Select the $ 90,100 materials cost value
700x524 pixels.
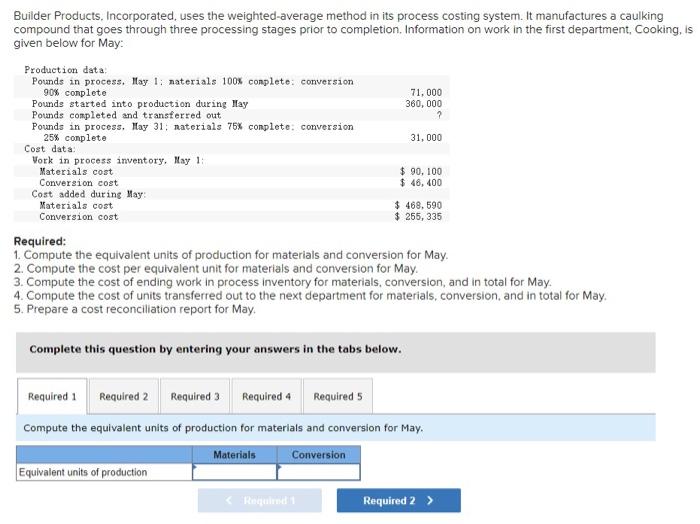421,171
